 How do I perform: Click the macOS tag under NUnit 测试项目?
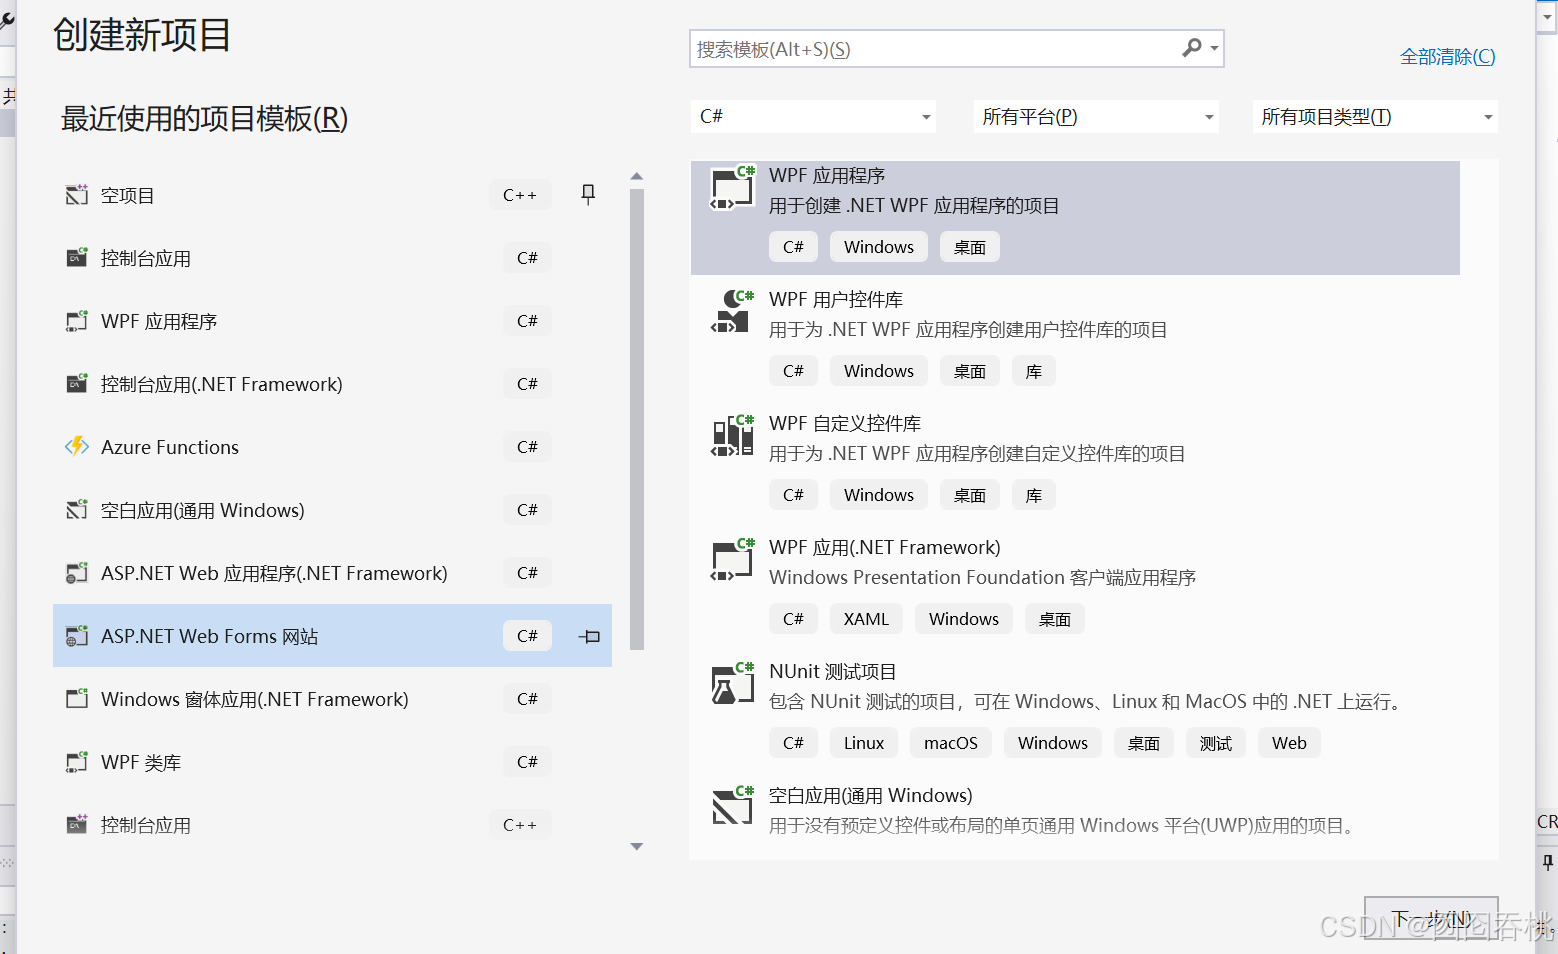[x=951, y=743]
